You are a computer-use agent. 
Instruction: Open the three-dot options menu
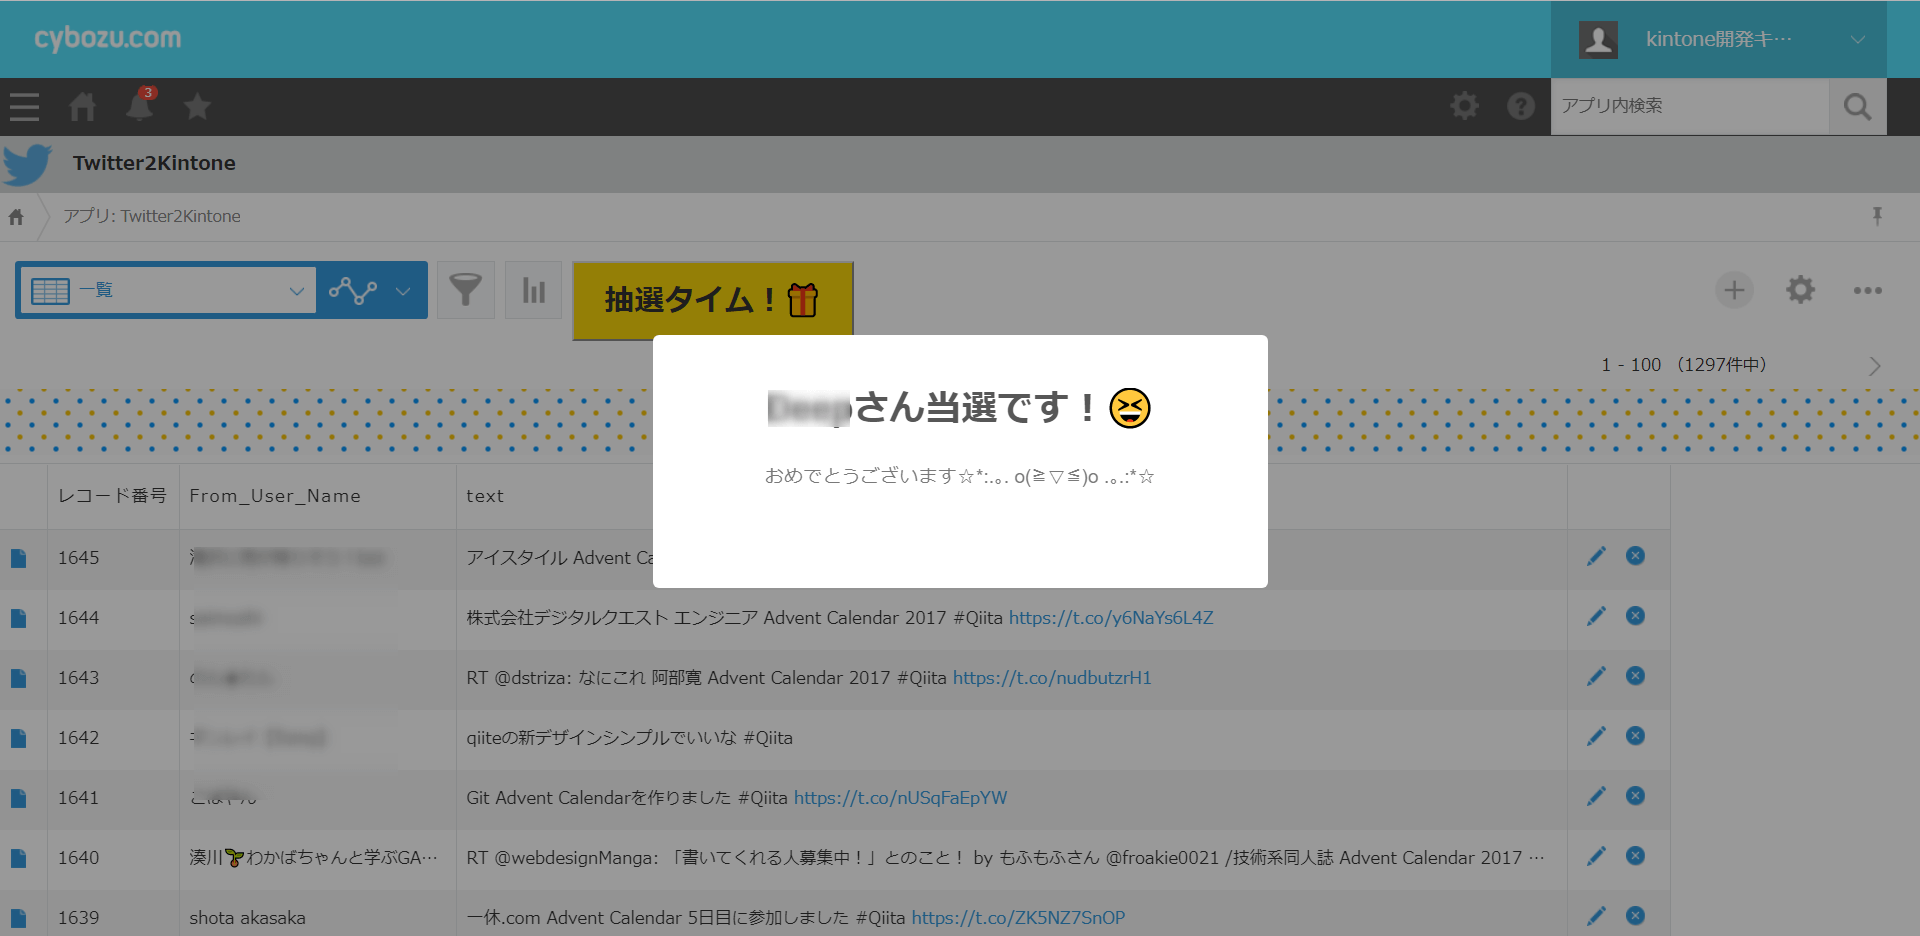coord(1867,290)
